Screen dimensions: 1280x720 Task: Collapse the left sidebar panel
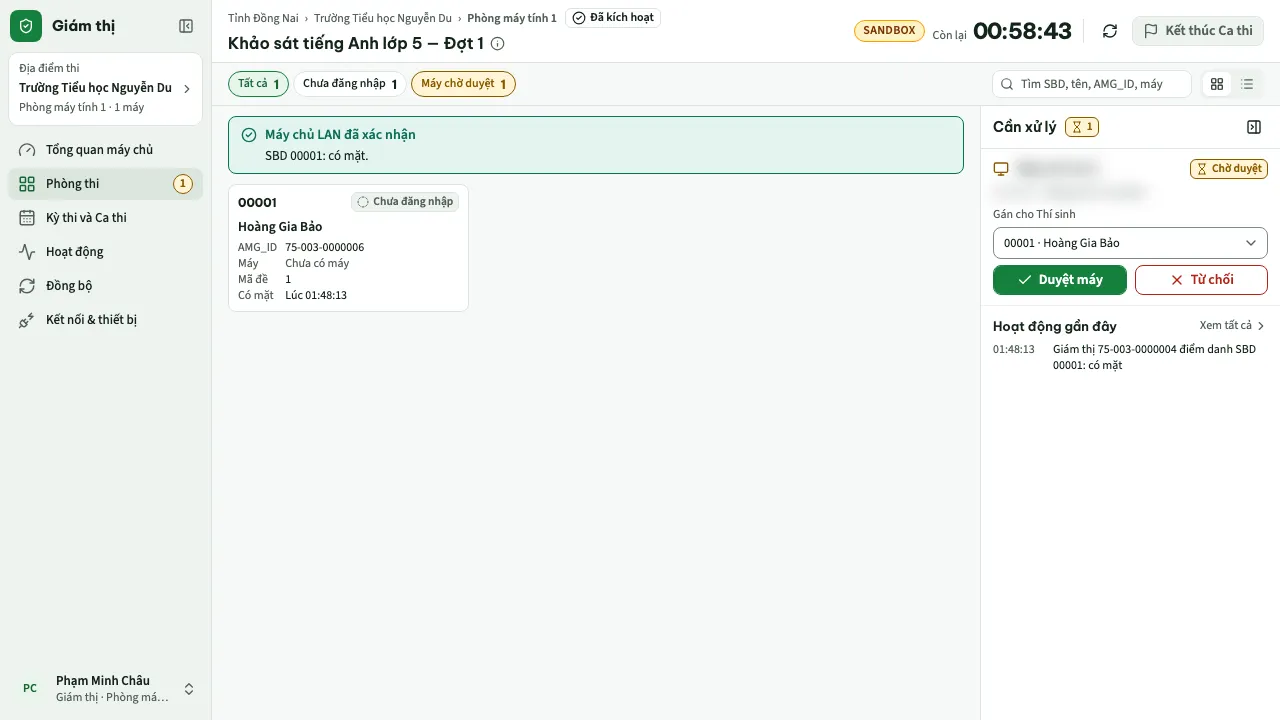click(186, 26)
